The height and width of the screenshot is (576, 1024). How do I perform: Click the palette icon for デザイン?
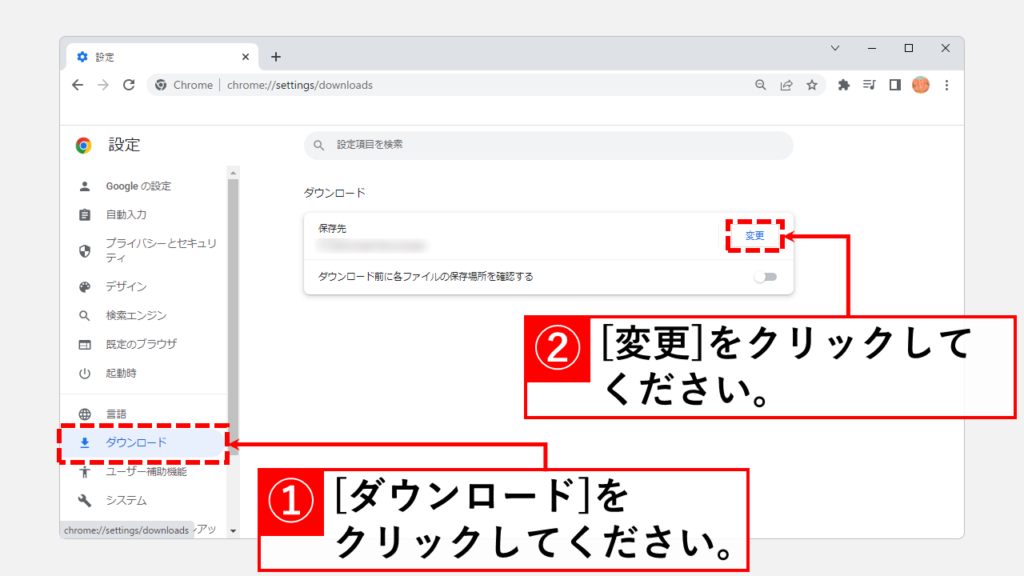pyautogui.click(x=84, y=287)
